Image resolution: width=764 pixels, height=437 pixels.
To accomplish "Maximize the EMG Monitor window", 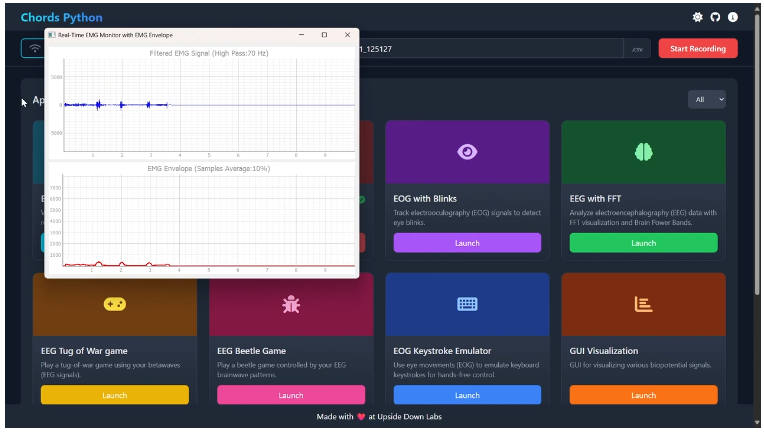I will (325, 35).
